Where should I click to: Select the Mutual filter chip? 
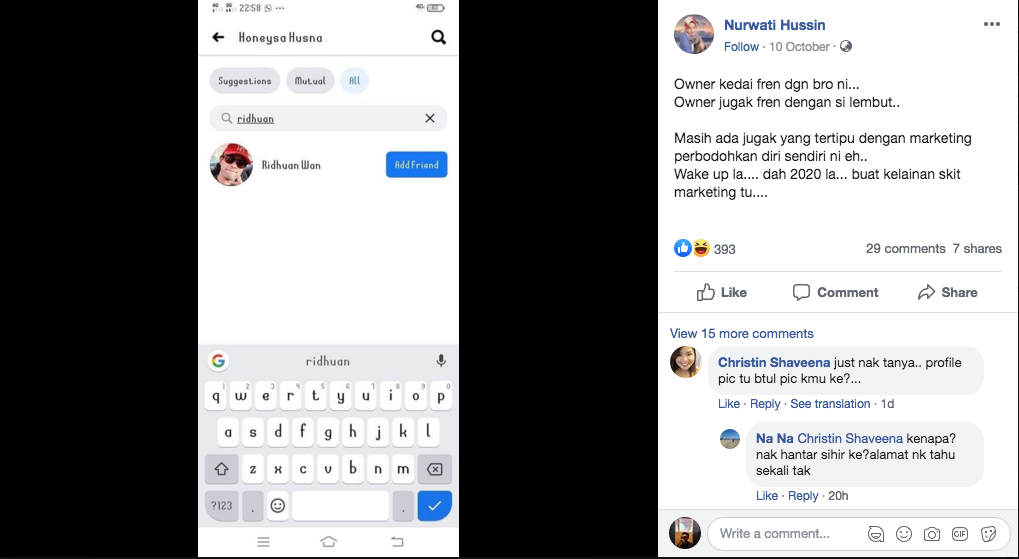pos(310,81)
